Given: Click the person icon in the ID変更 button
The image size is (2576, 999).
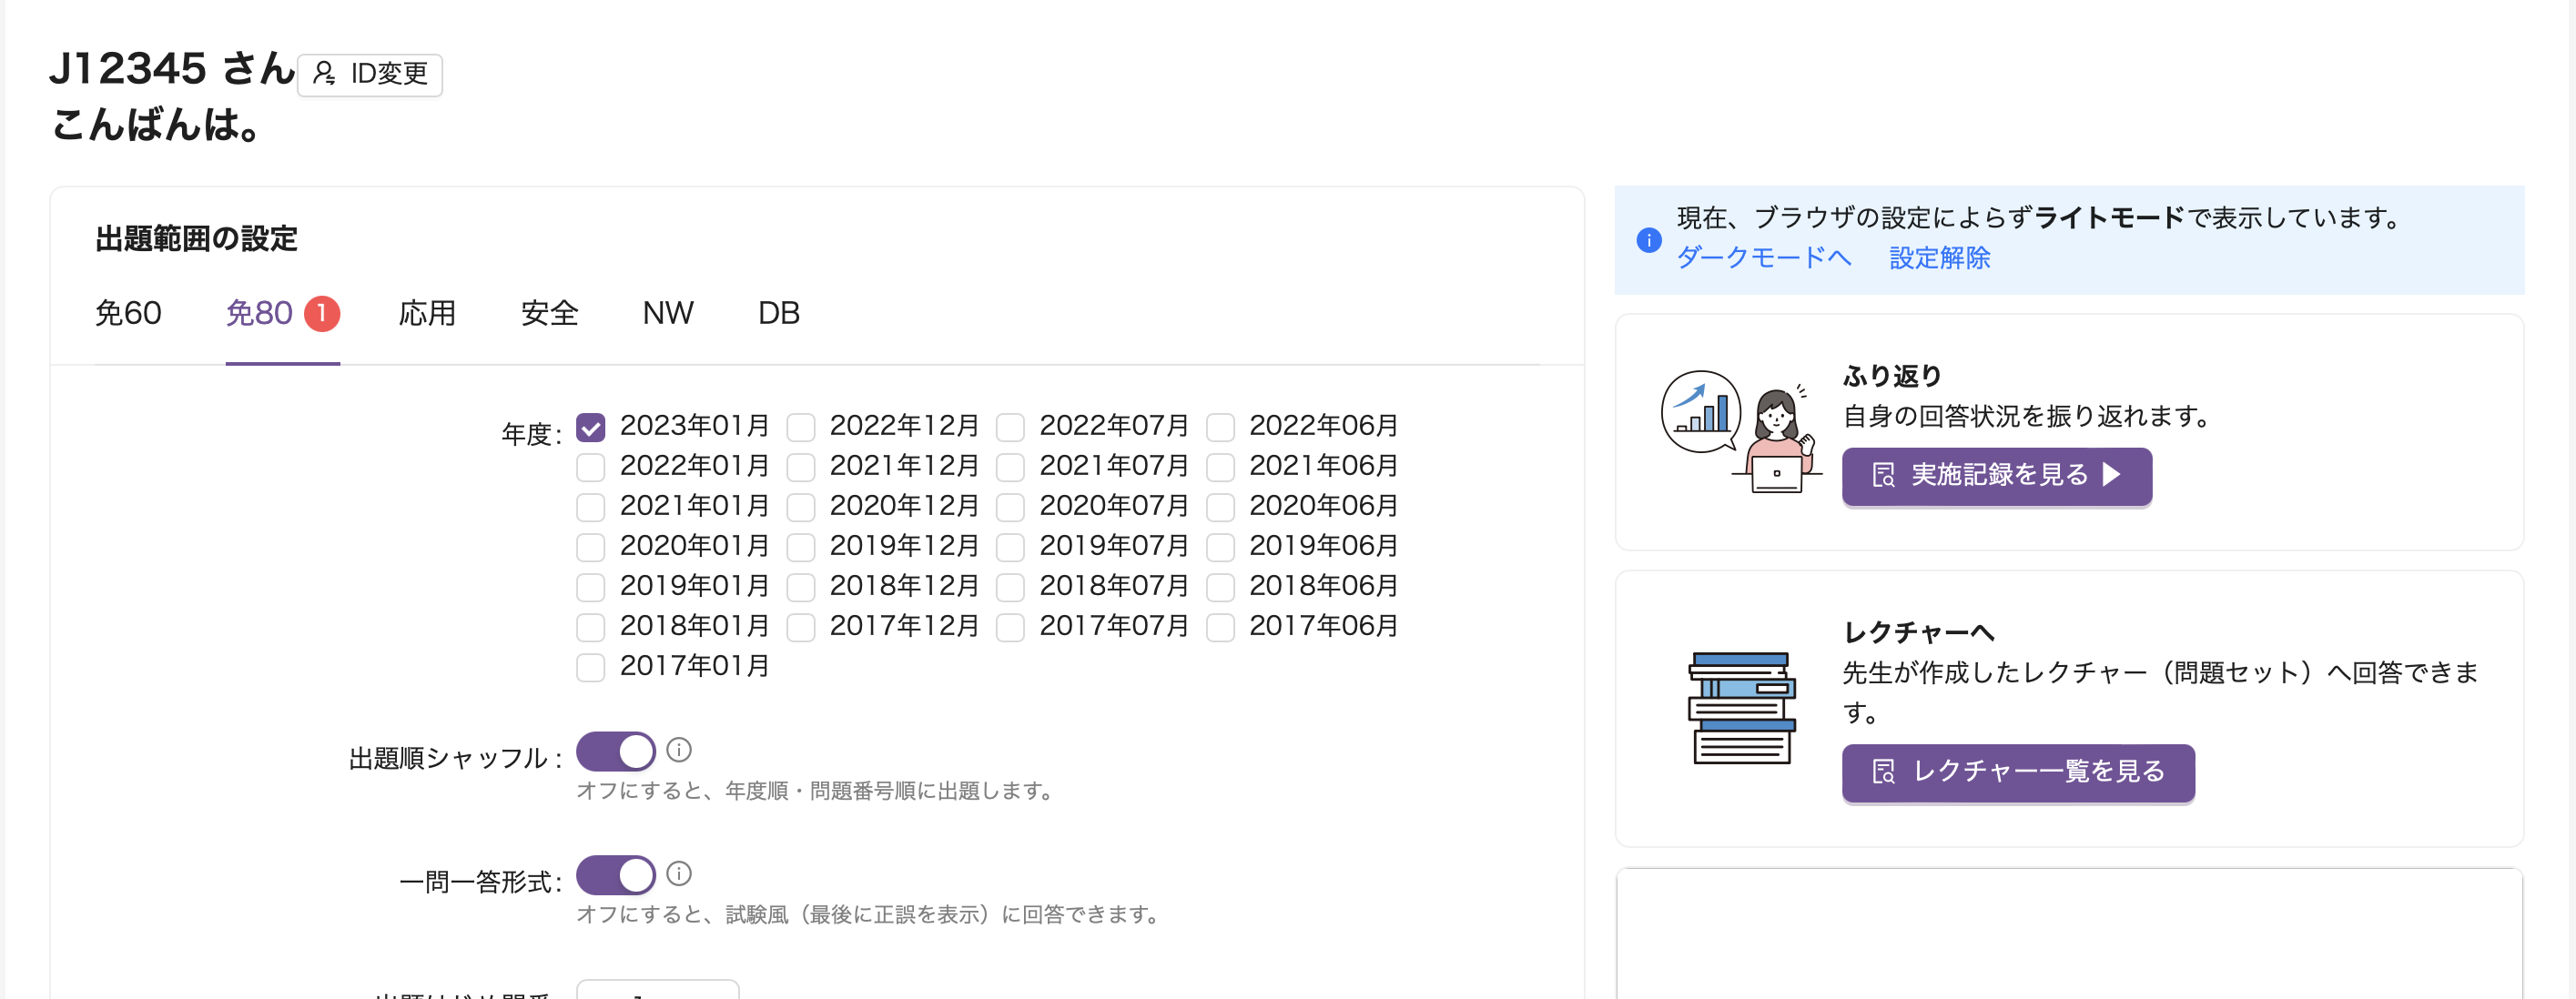Looking at the screenshot, I should pyautogui.click(x=325, y=74).
